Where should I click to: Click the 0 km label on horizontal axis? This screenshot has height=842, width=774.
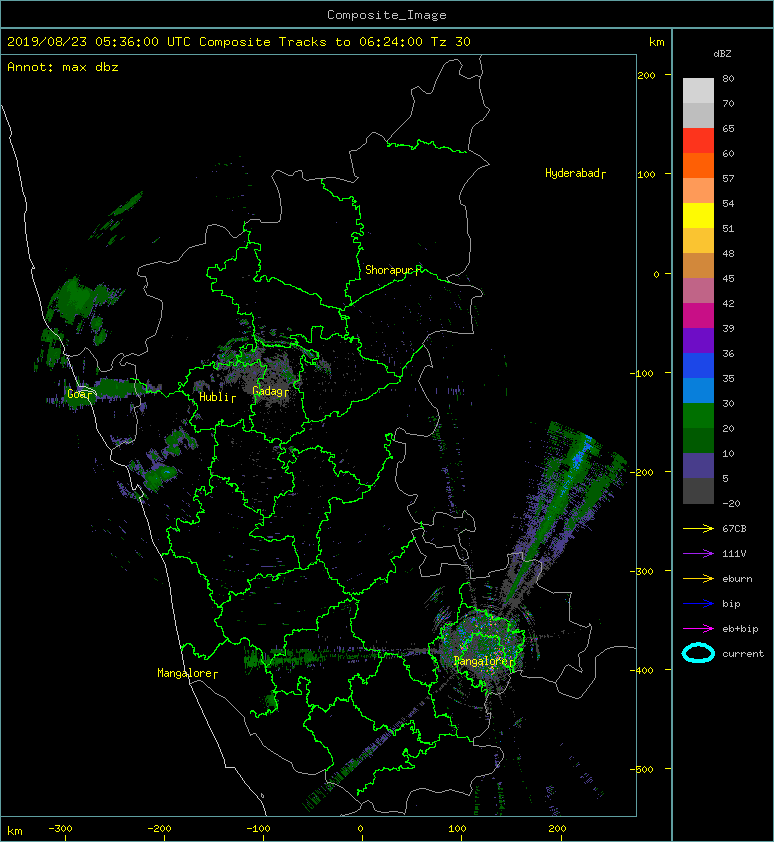(x=360, y=829)
